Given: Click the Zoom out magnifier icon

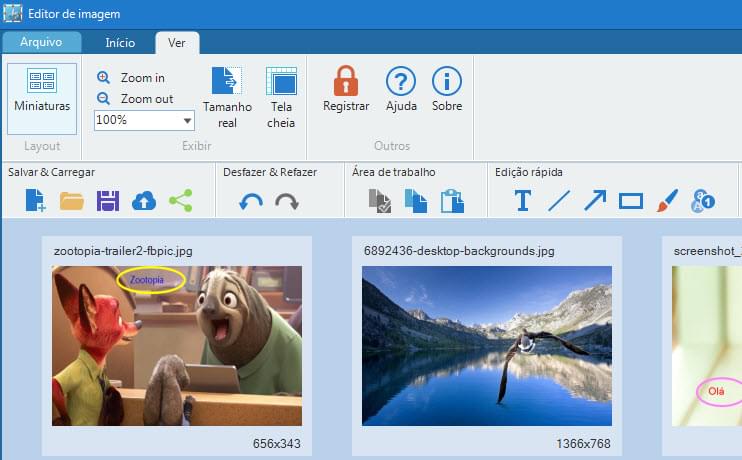Looking at the screenshot, I should (104, 98).
